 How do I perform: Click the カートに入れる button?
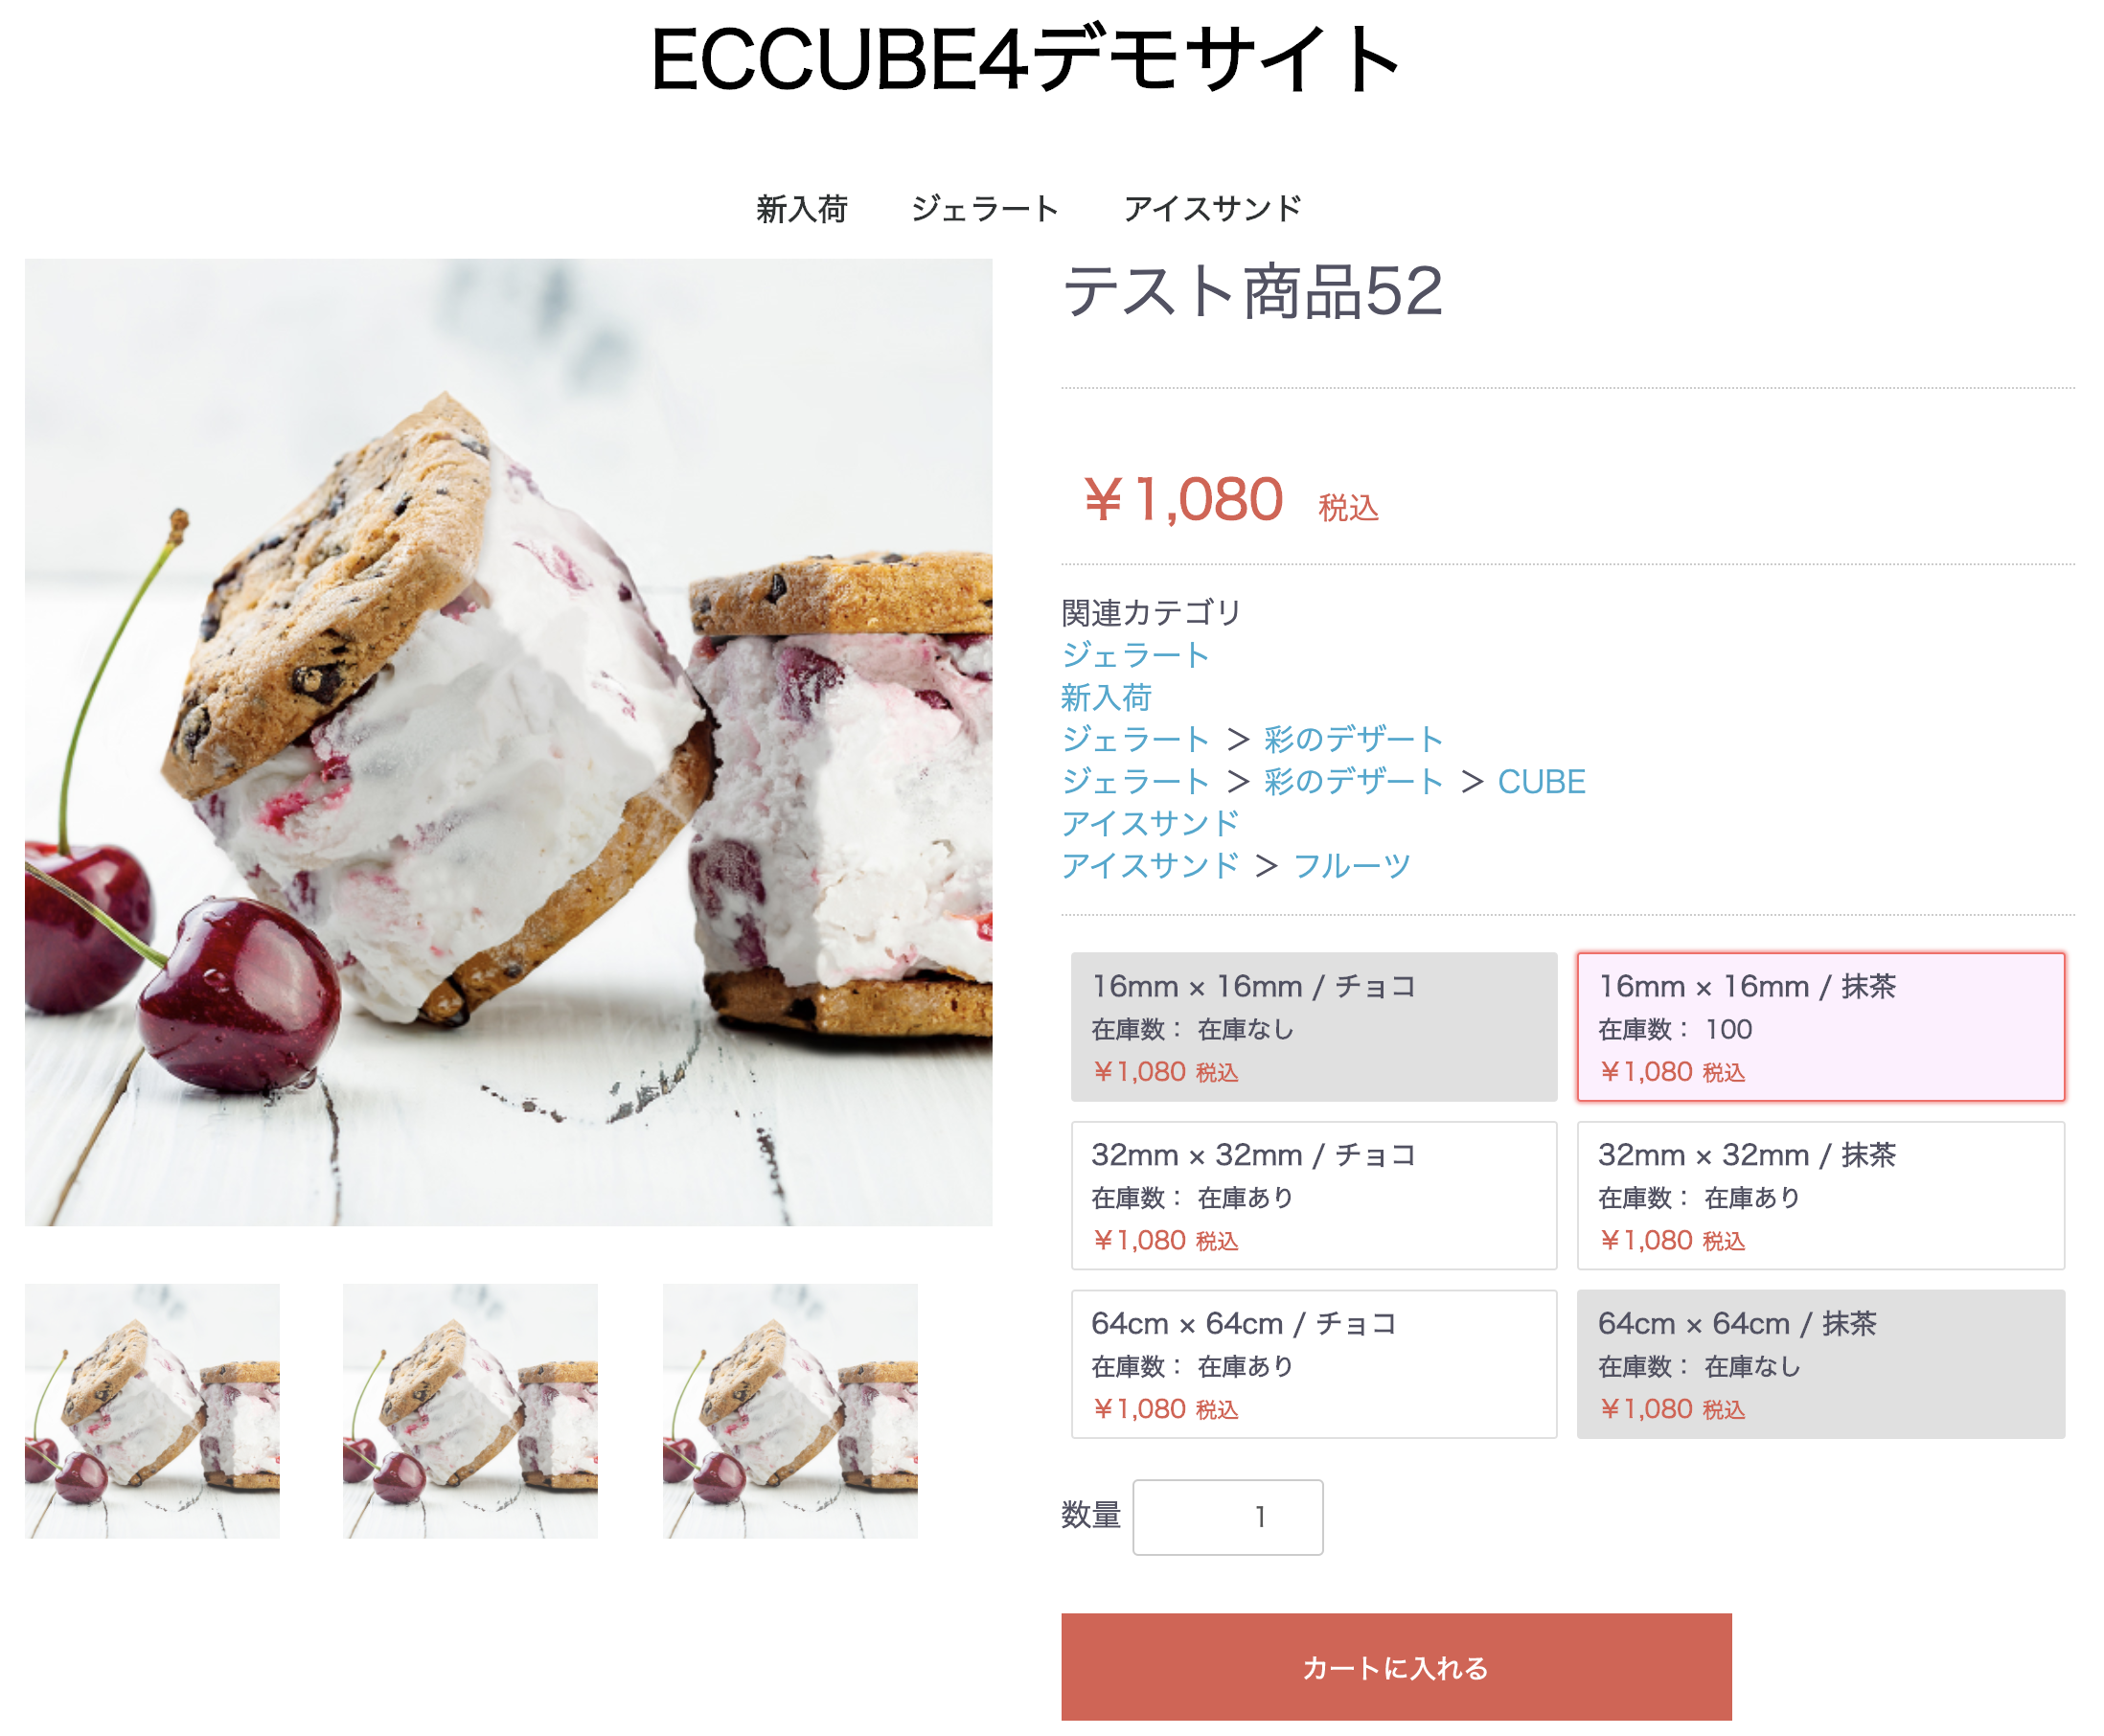click(x=1396, y=1667)
